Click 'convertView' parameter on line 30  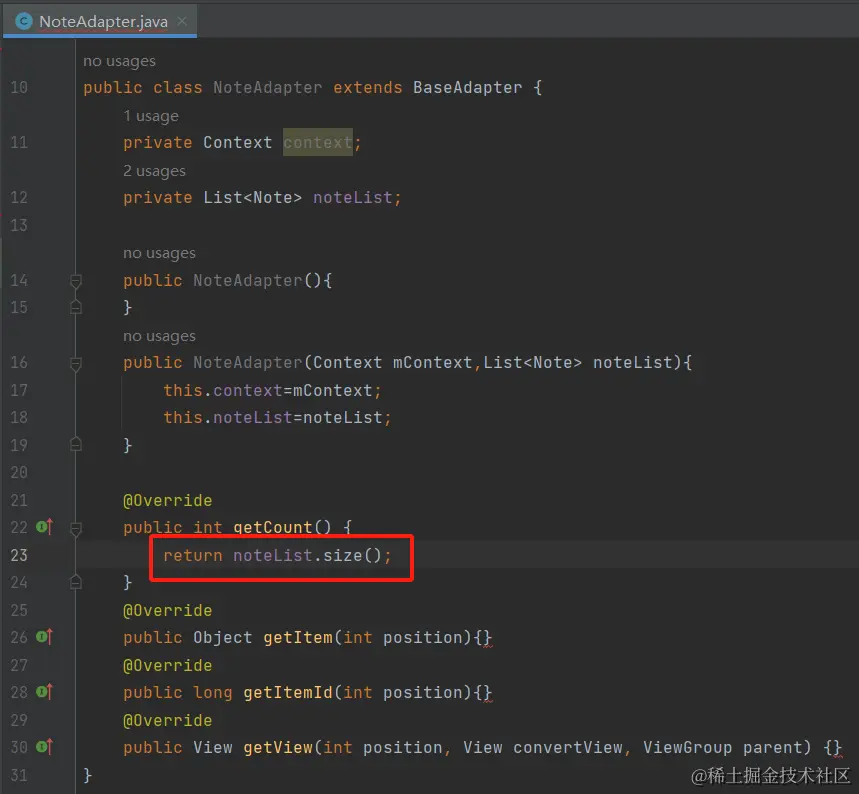(568, 747)
